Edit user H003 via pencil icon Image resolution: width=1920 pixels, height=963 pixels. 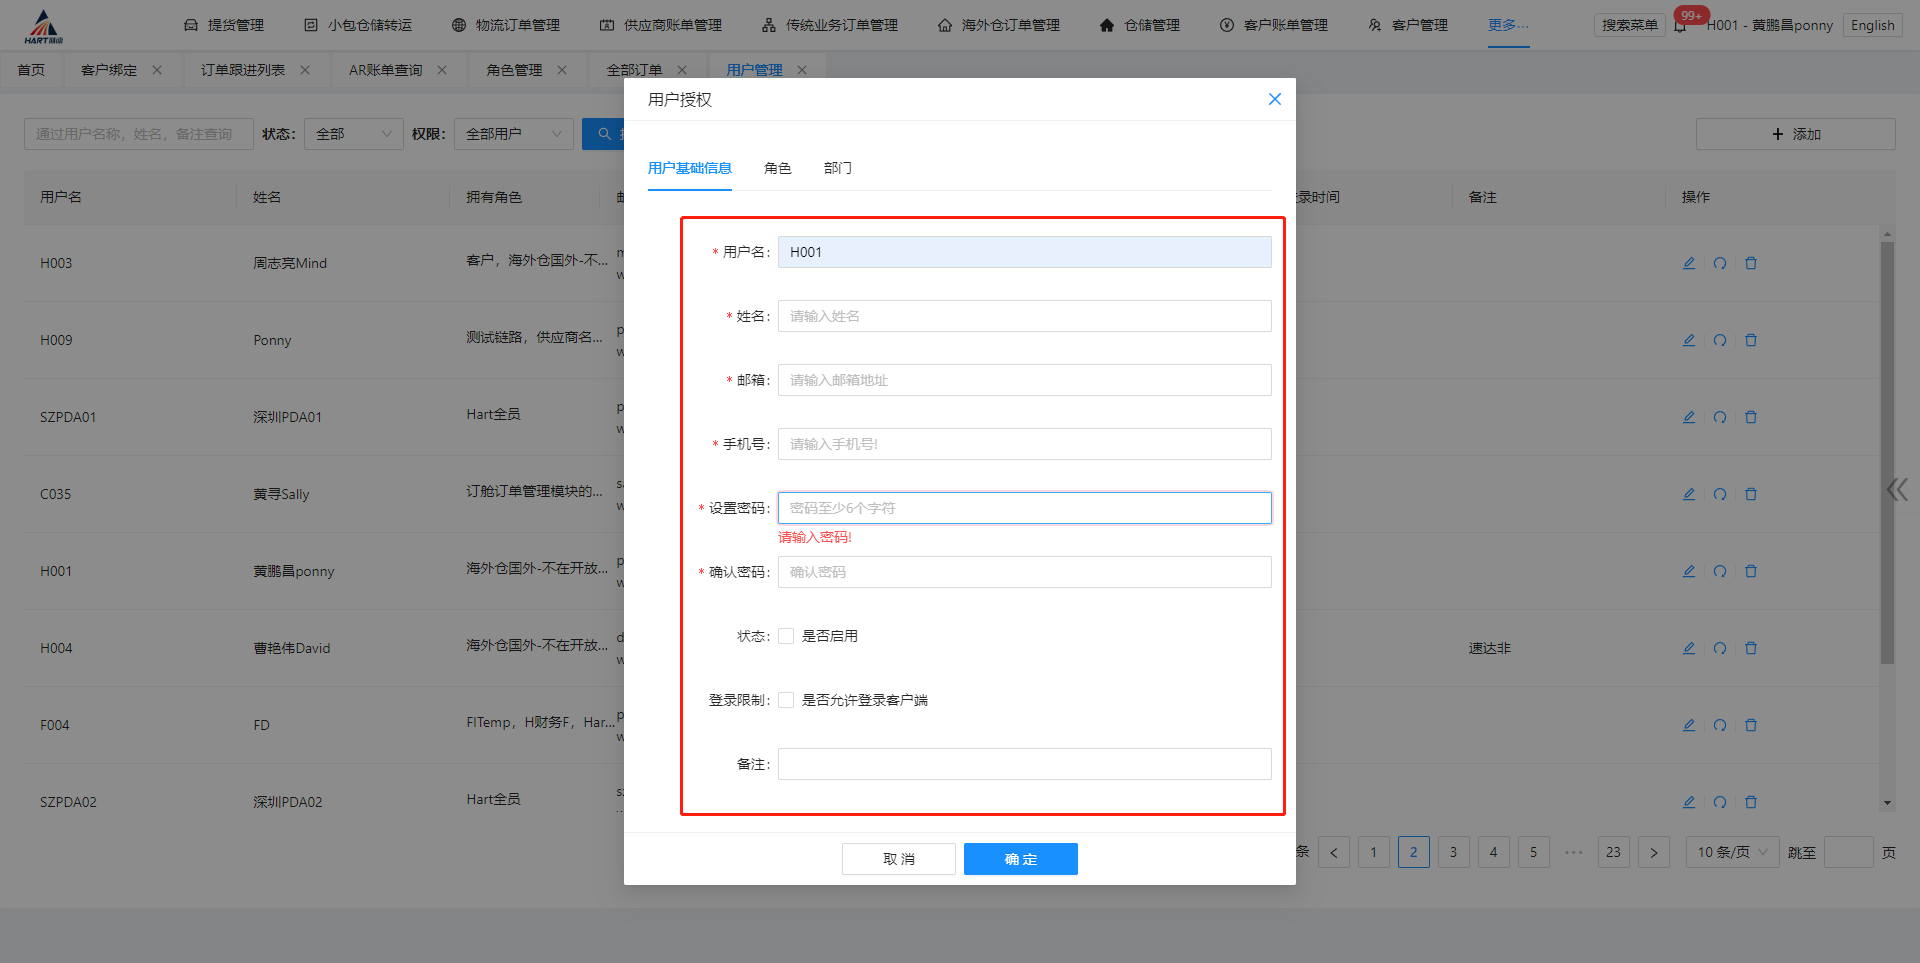(x=1689, y=263)
